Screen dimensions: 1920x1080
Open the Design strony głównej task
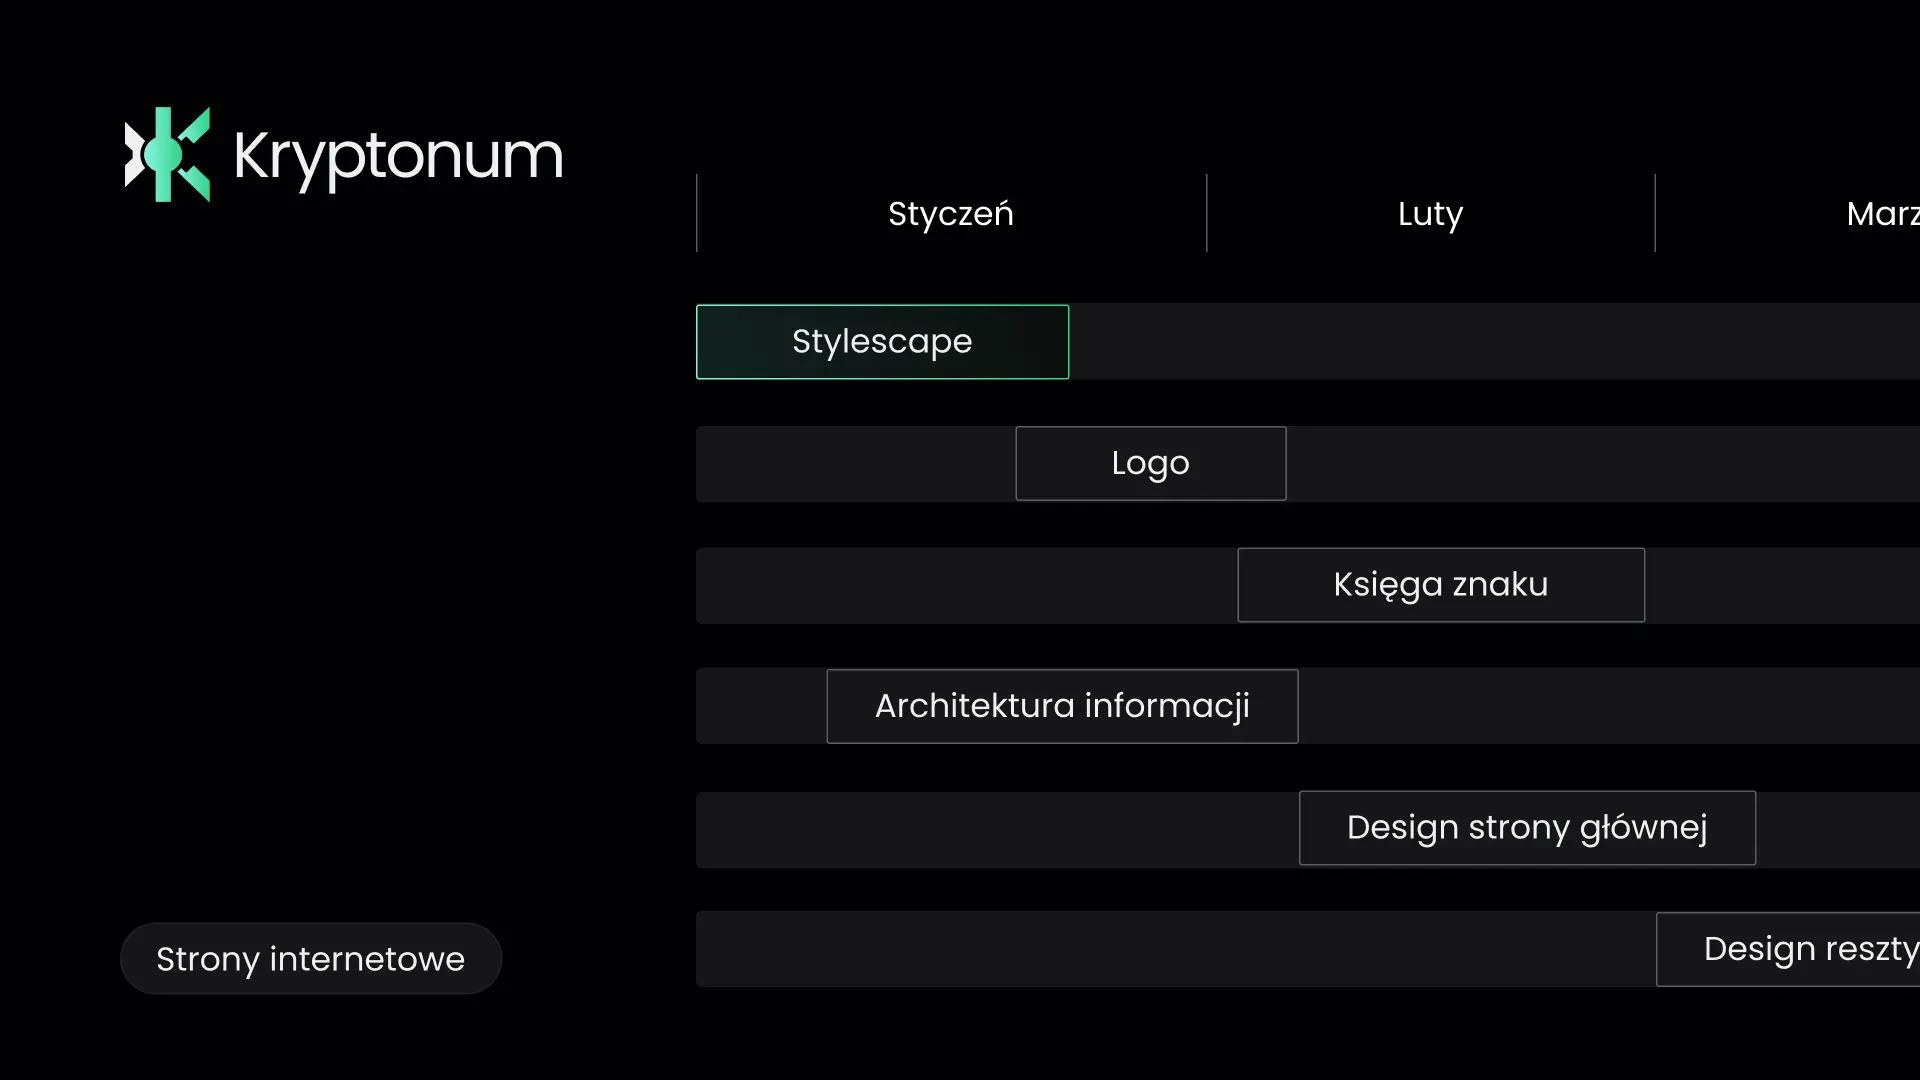point(1527,828)
